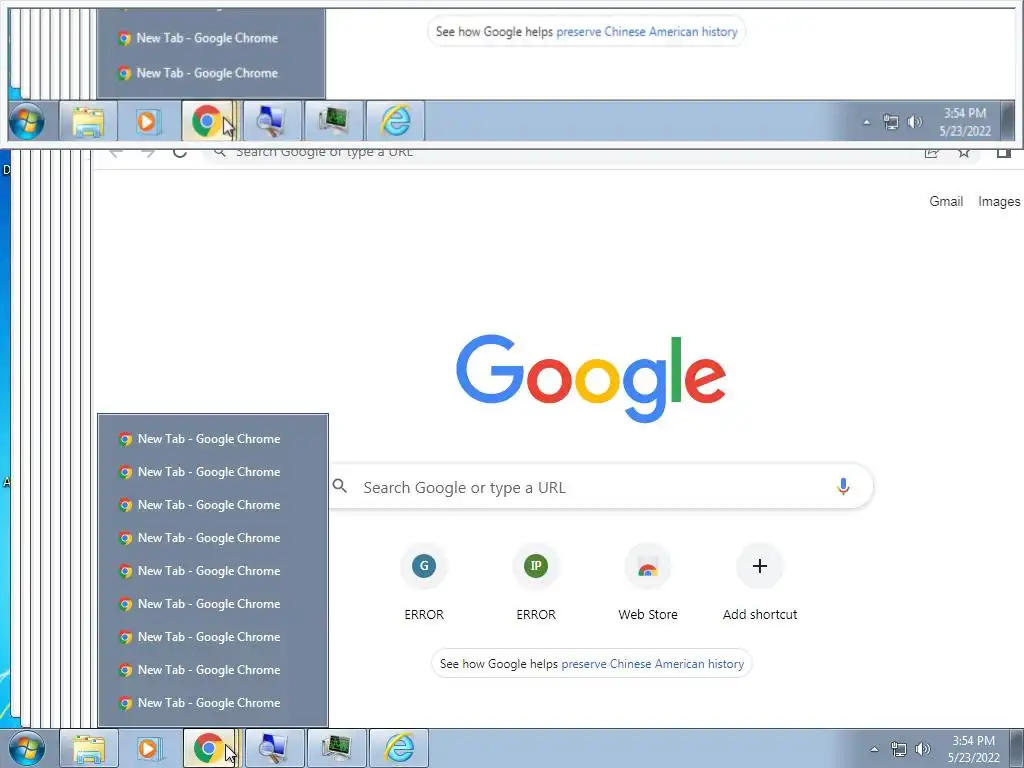This screenshot has height=768, width=1024.
Task: Click the magnified volume speaker icon at top
Action: (915, 121)
